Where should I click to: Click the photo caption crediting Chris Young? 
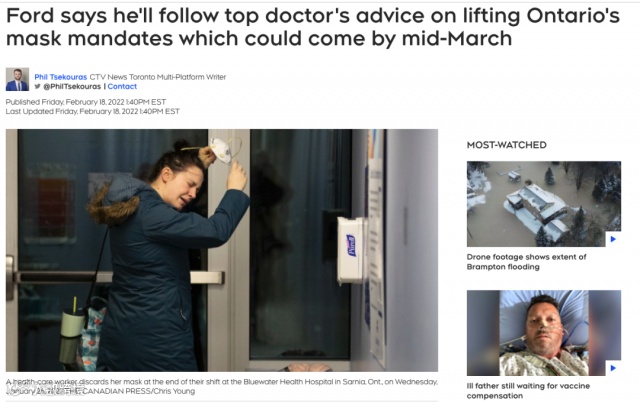coord(222,386)
